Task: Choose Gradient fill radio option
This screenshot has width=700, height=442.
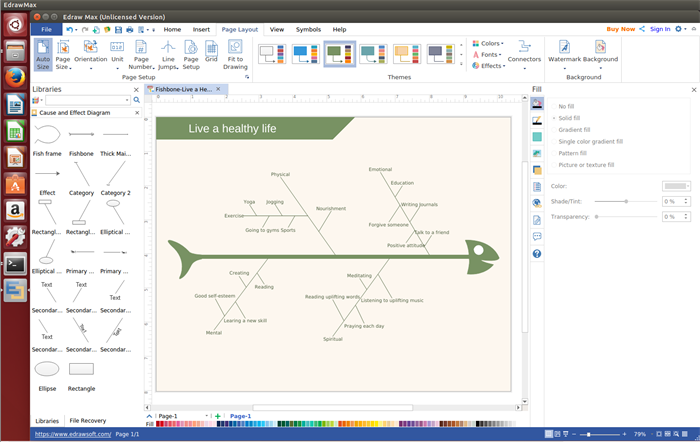Action: click(x=573, y=130)
